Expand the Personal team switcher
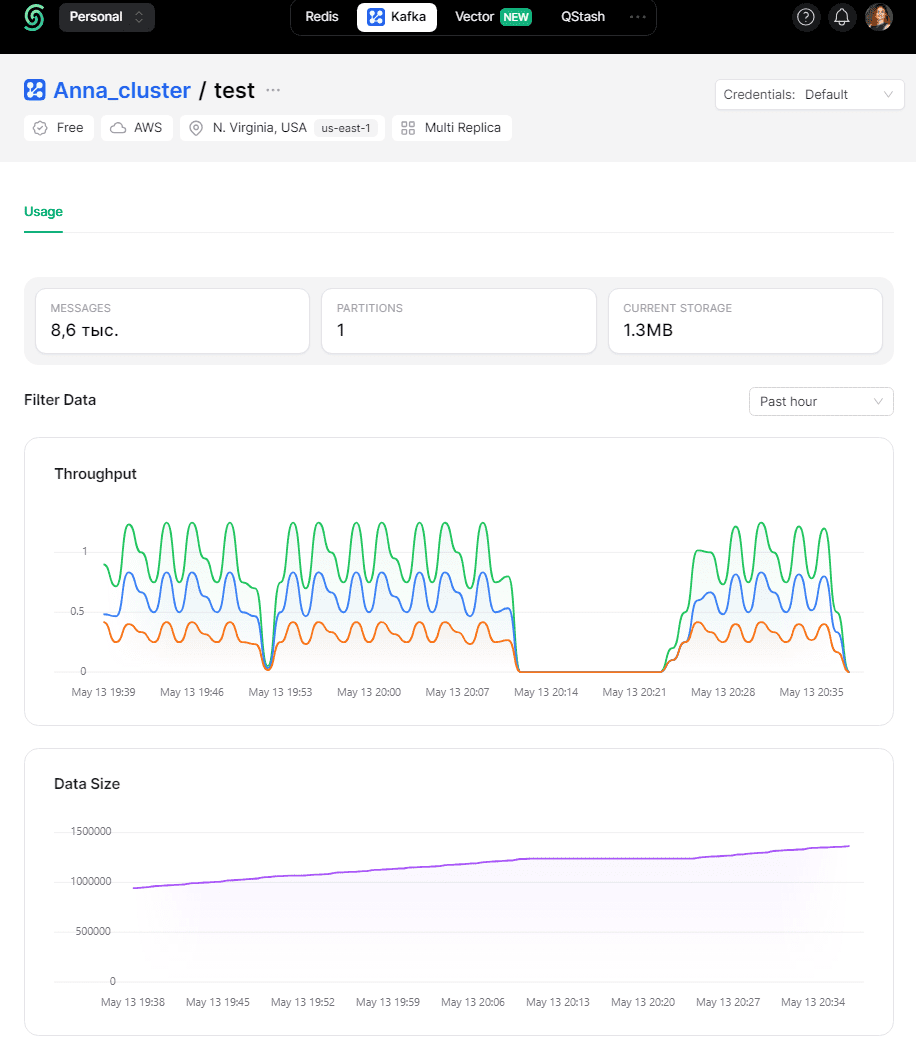Viewport: 916px width, 1052px height. click(107, 17)
